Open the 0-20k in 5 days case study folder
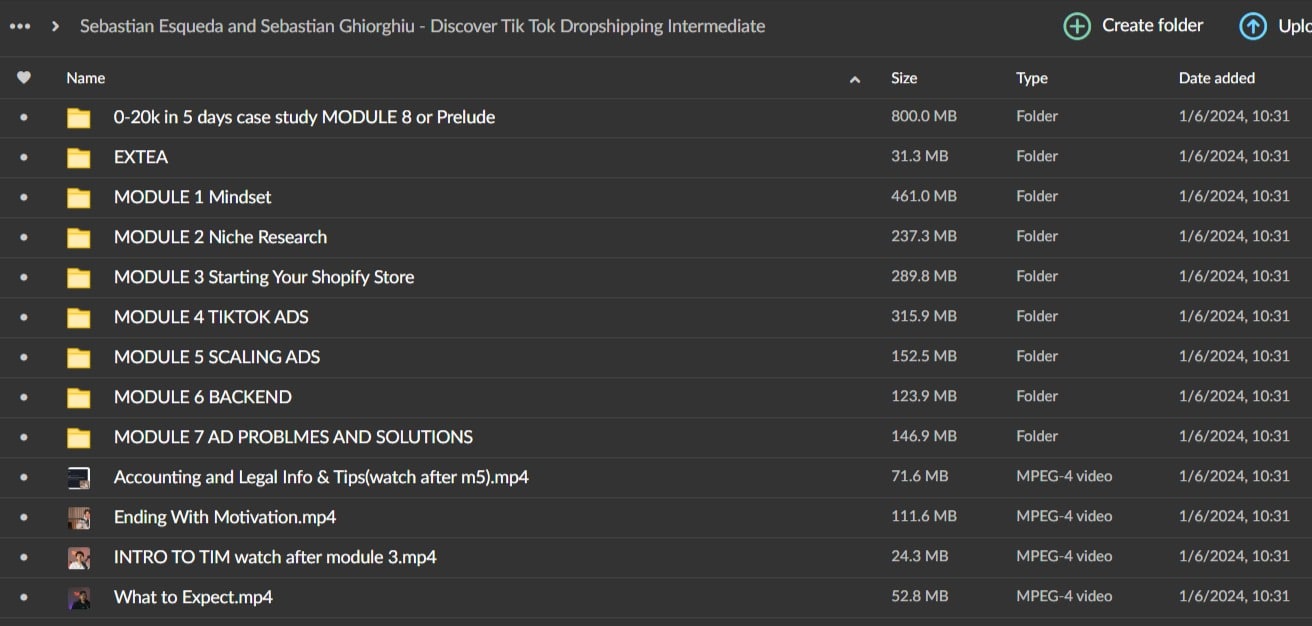Image resolution: width=1312 pixels, height=626 pixels. coord(304,117)
